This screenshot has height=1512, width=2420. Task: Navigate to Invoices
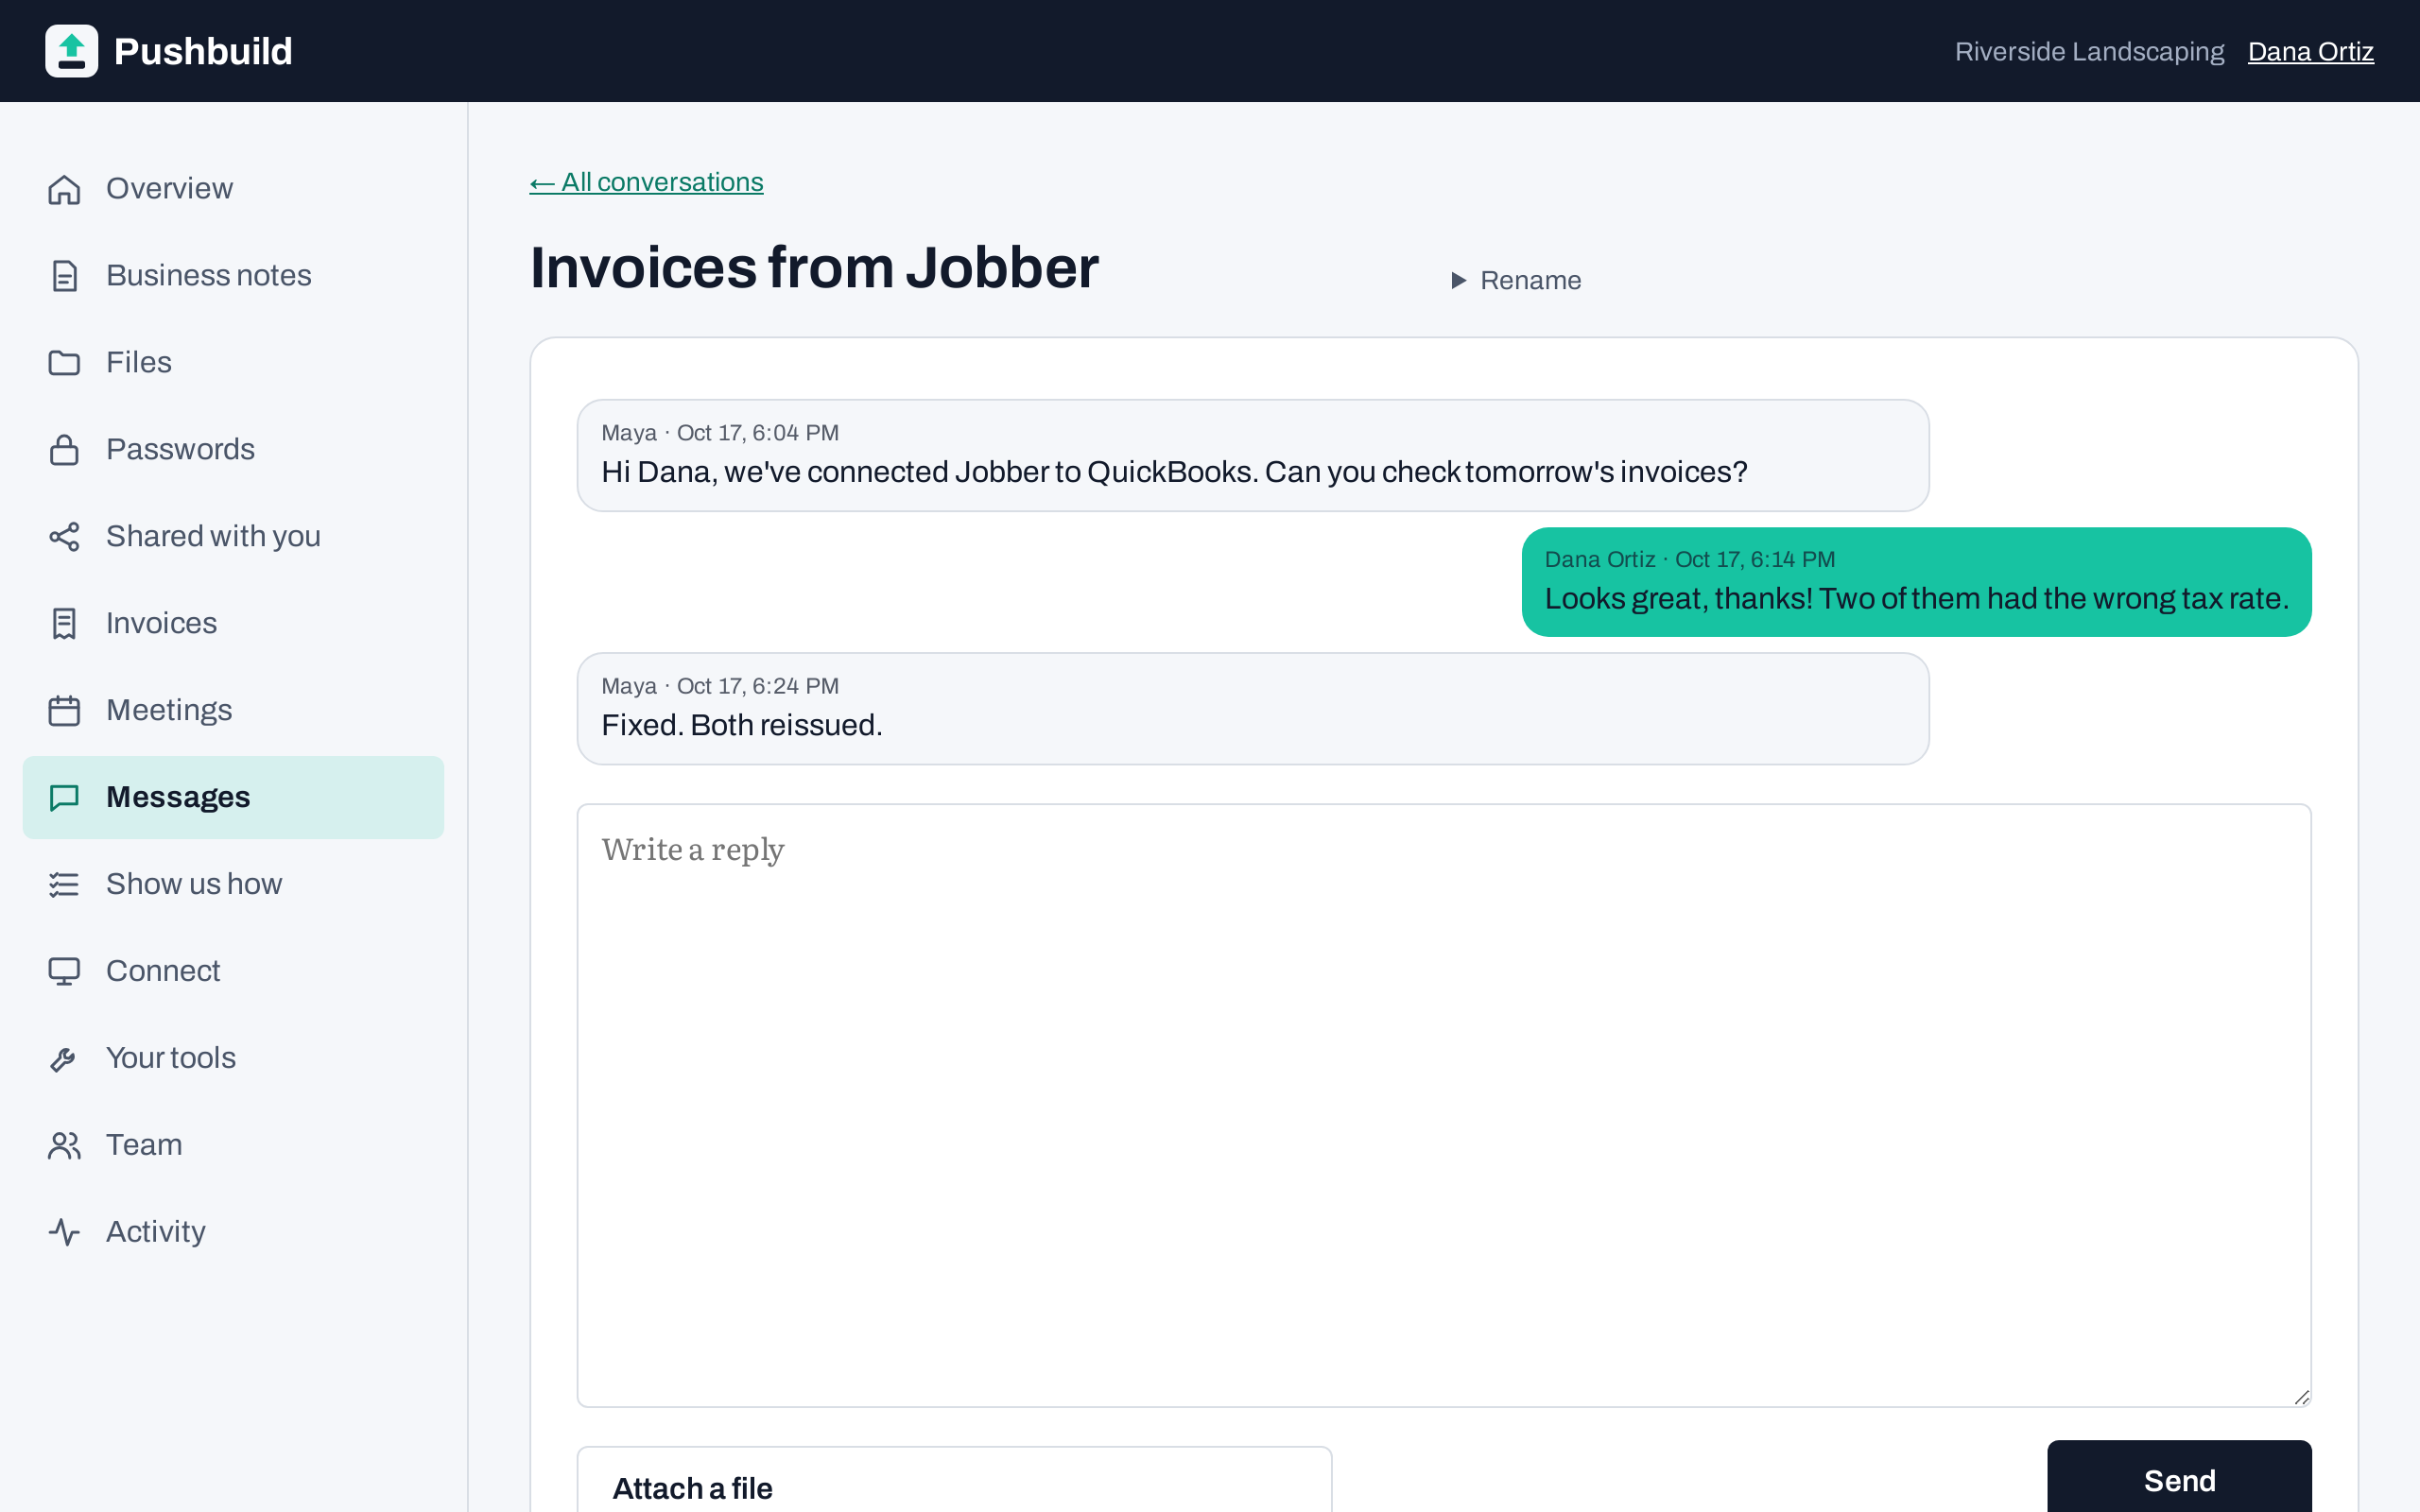click(x=233, y=624)
